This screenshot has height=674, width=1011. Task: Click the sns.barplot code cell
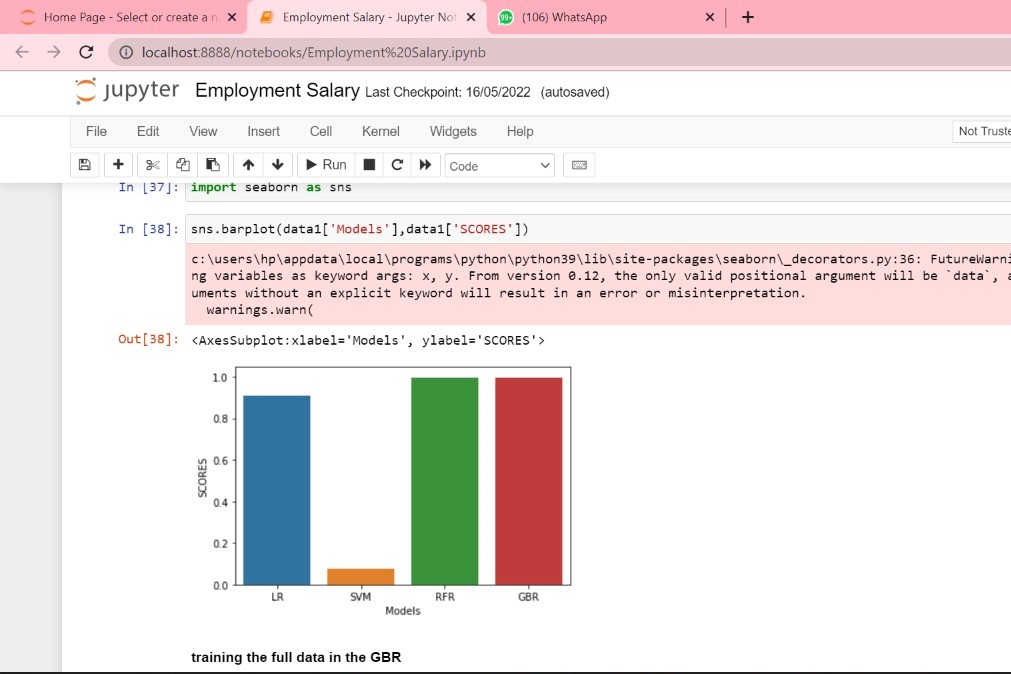click(598, 229)
